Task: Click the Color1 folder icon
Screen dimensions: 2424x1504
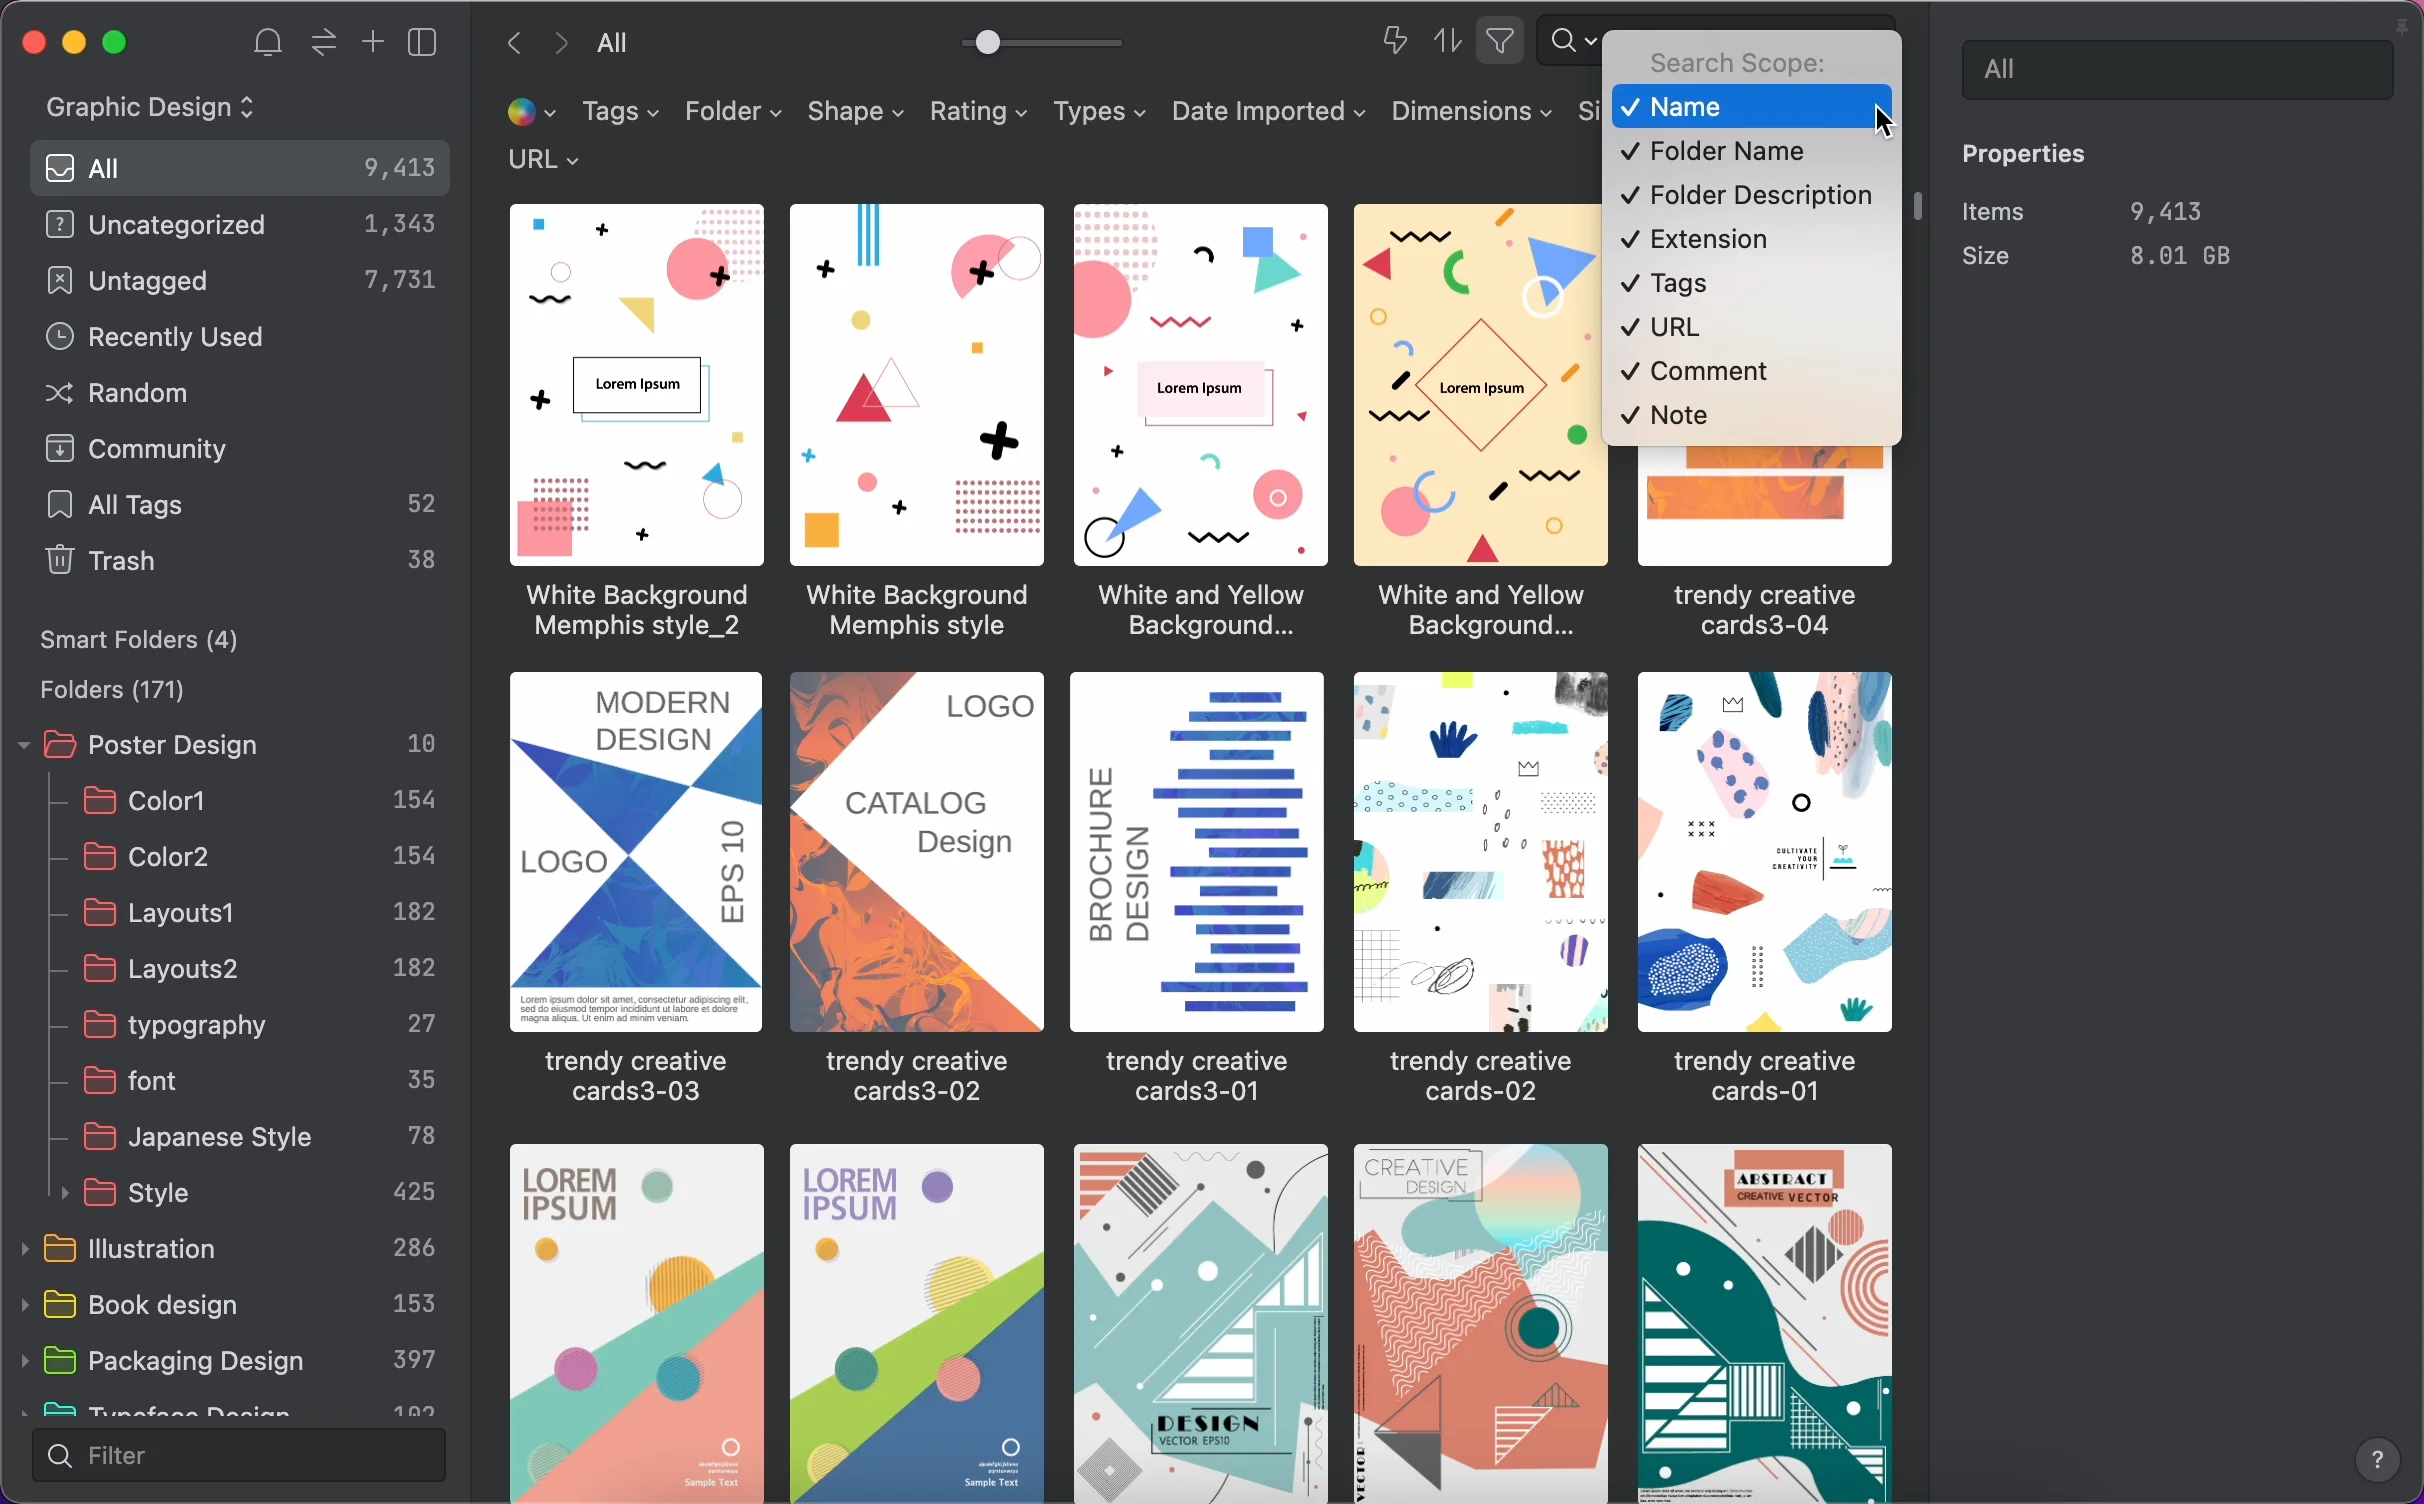Action: pyautogui.click(x=99, y=801)
